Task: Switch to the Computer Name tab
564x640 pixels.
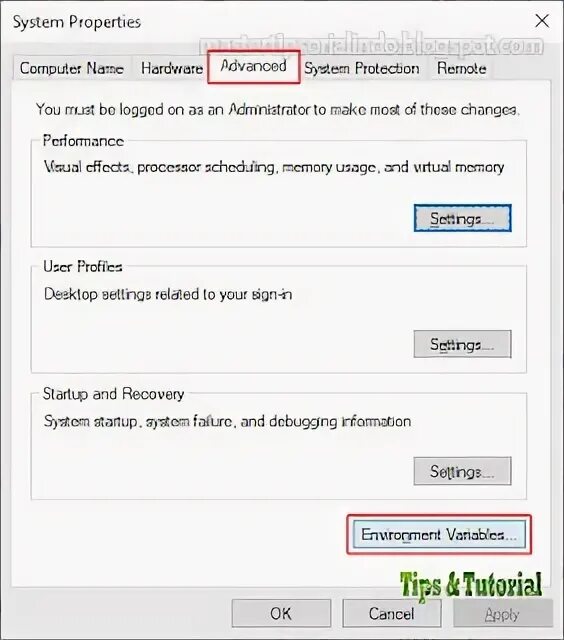Action: point(71,68)
